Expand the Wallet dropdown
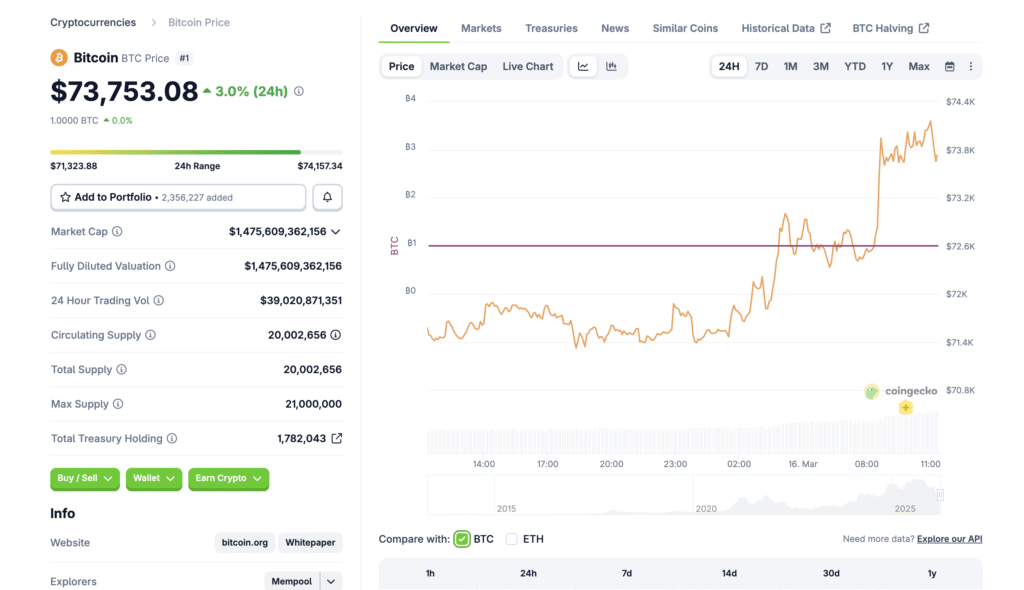The height and width of the screenshot is (590, 1024). [x=153, y=479]
